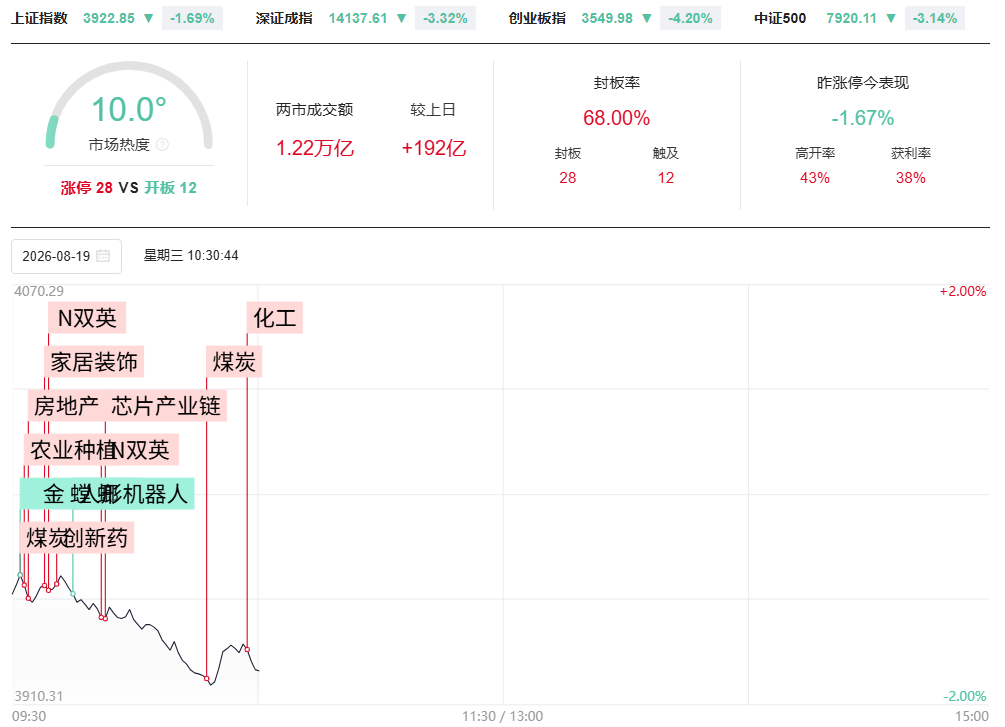This screenshot has width=1005, height=727.
Task: Open the 创新药 sector tag
Action: click(x=97, y=538)
